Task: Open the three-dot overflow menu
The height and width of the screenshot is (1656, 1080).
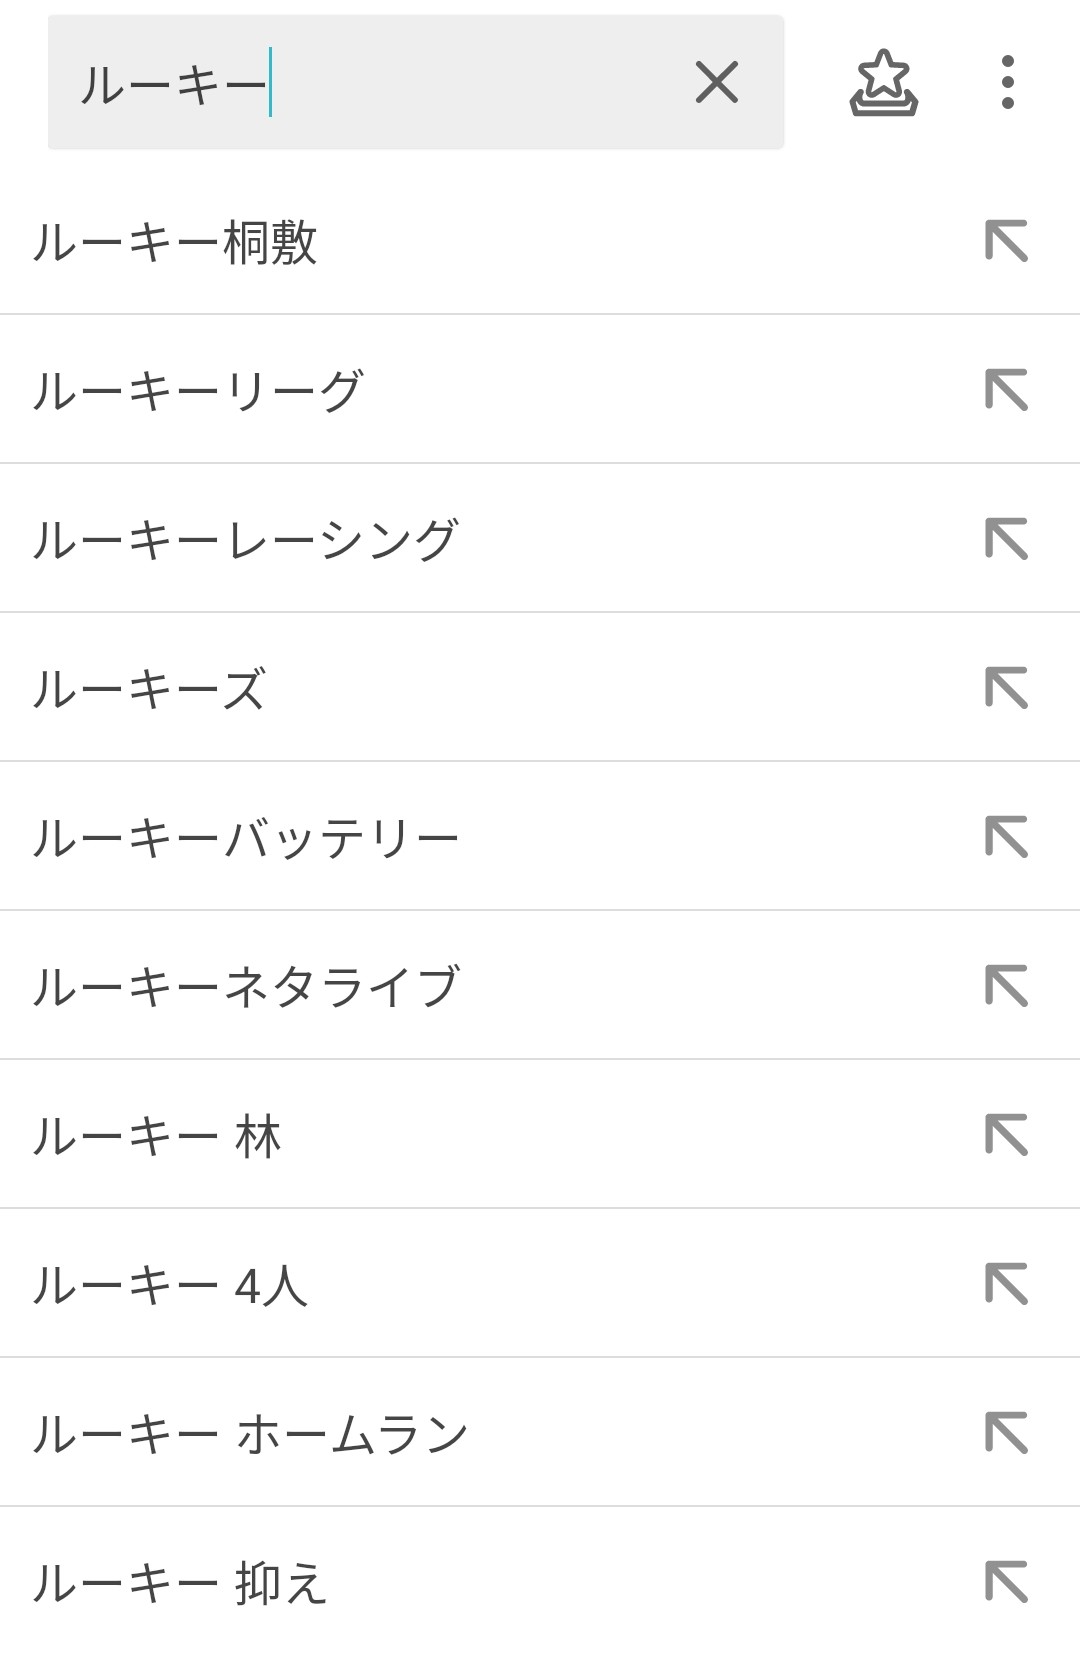Action: [x=1007, y=82]
